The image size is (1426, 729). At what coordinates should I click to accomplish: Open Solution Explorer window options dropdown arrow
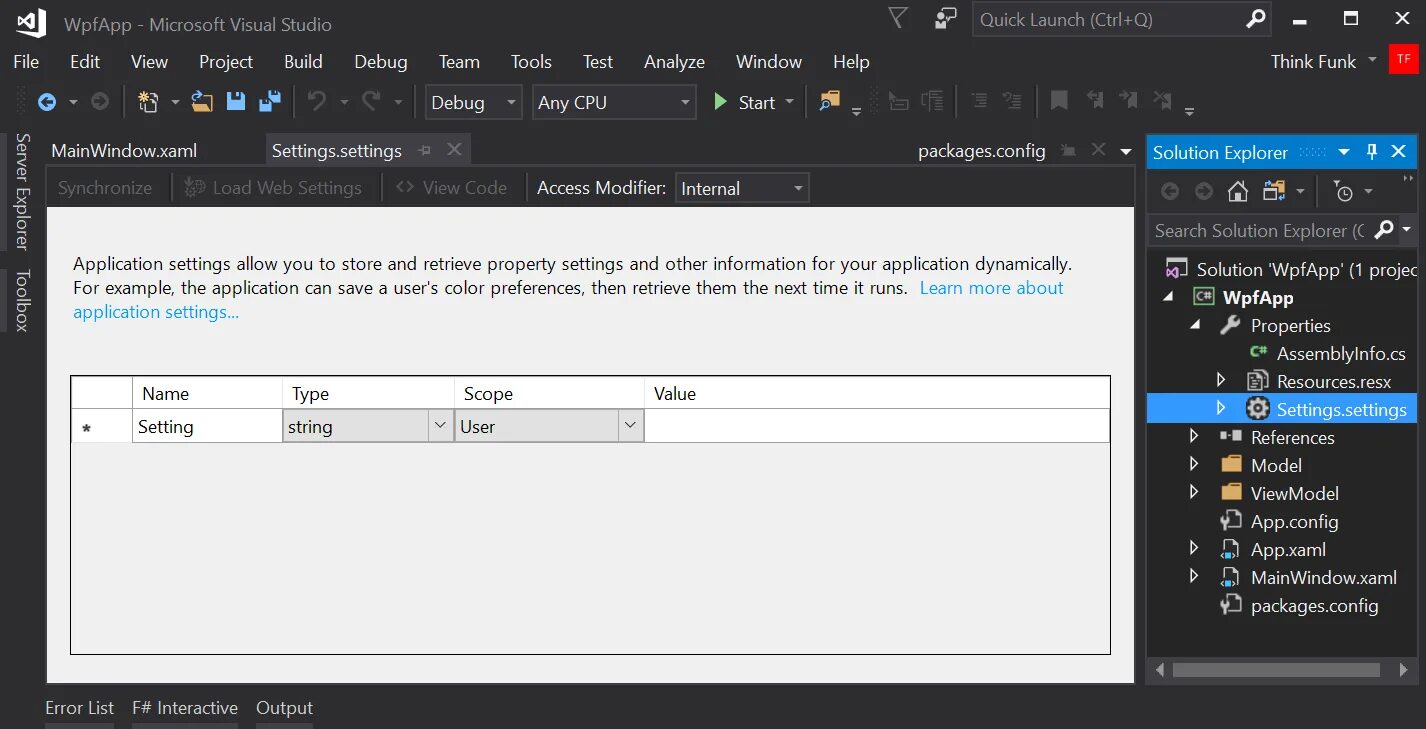click(x=1344, y=152)
